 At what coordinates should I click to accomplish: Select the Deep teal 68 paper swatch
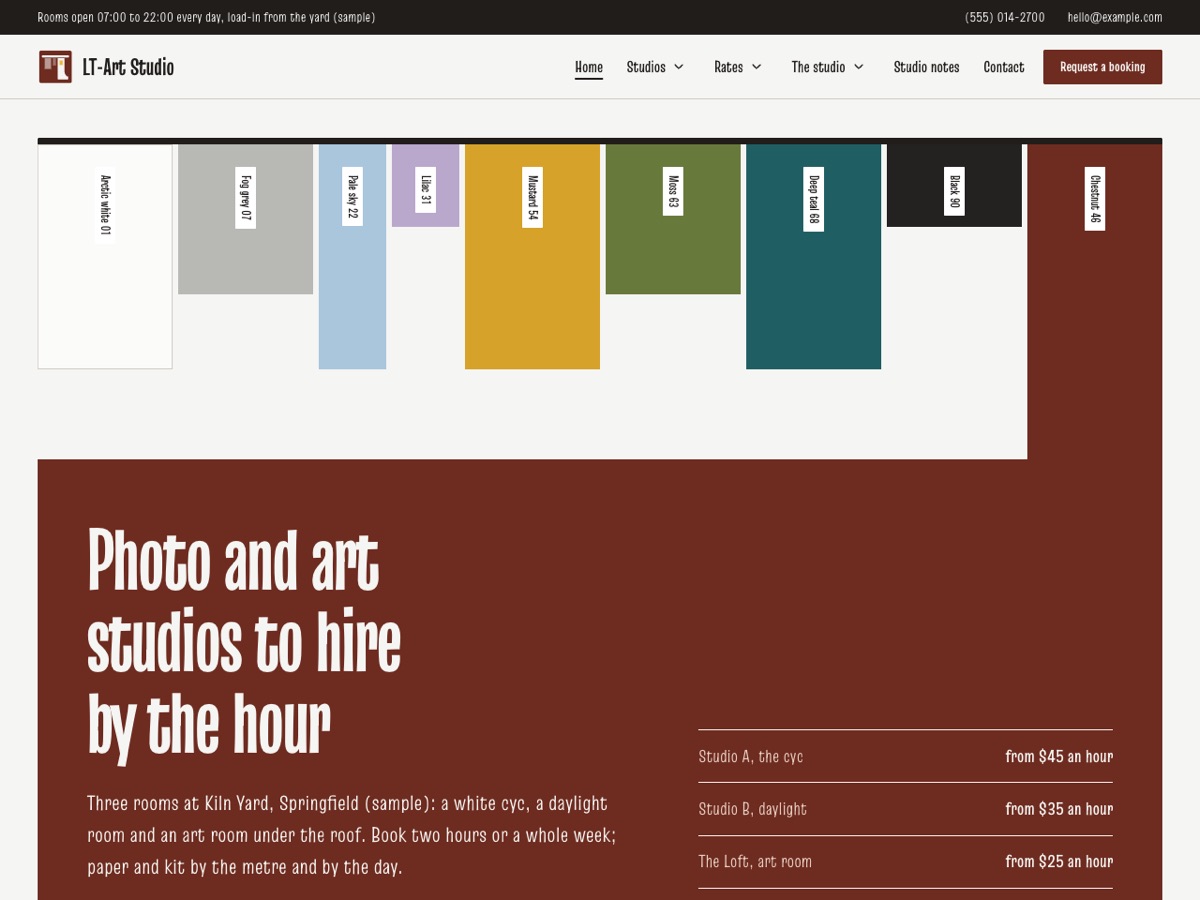pos(813,256)
